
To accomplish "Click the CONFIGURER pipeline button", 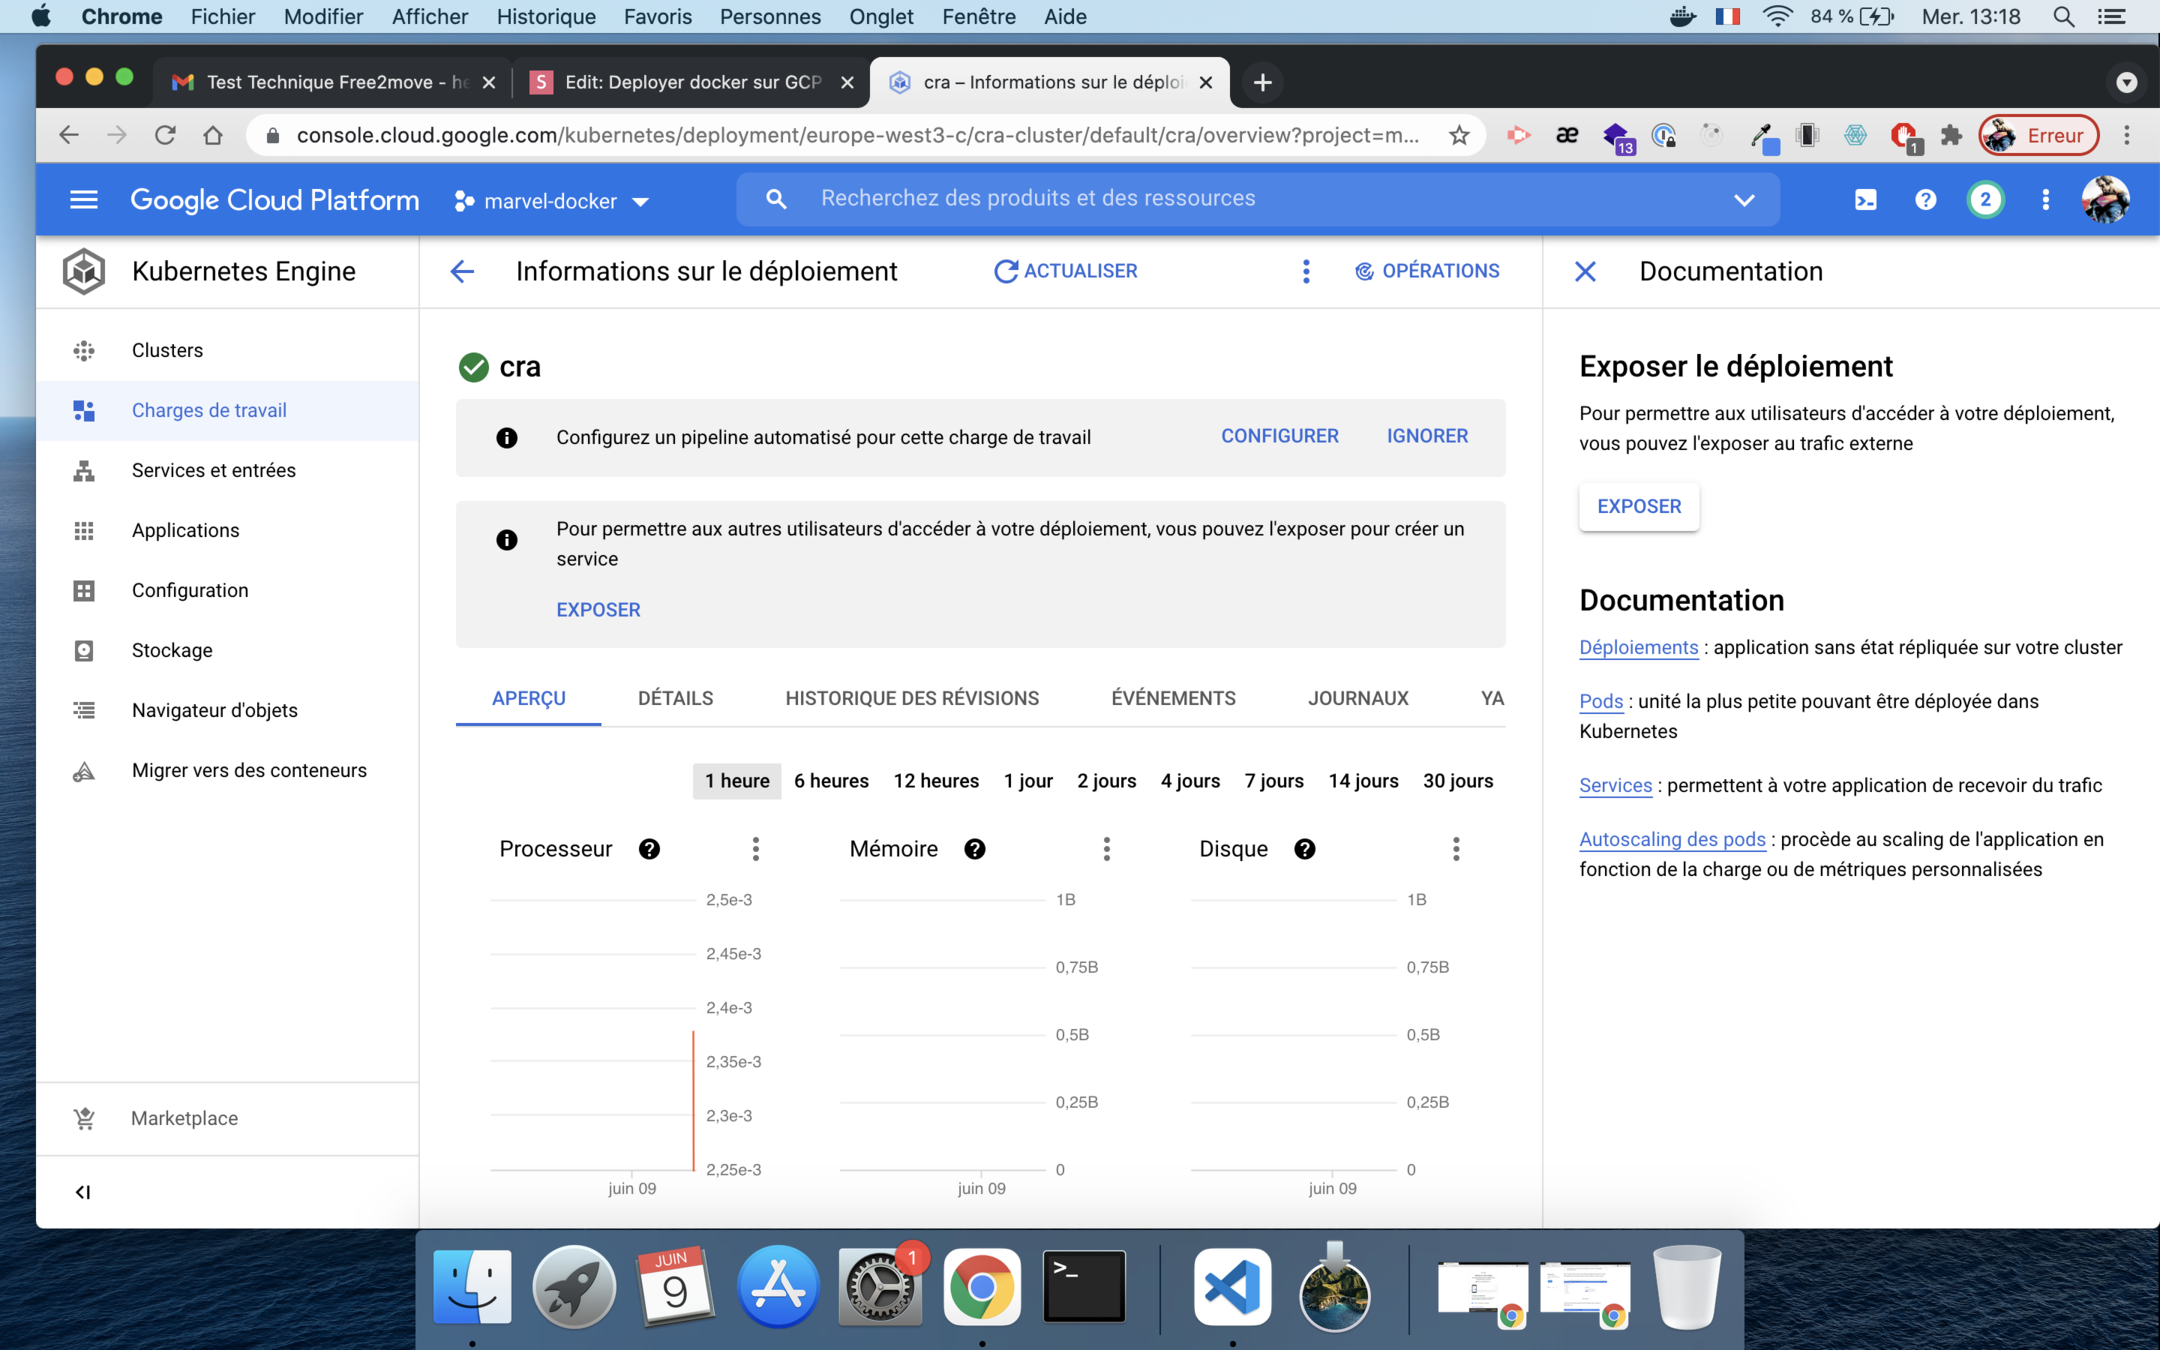I will click(x=1279, y=436).
